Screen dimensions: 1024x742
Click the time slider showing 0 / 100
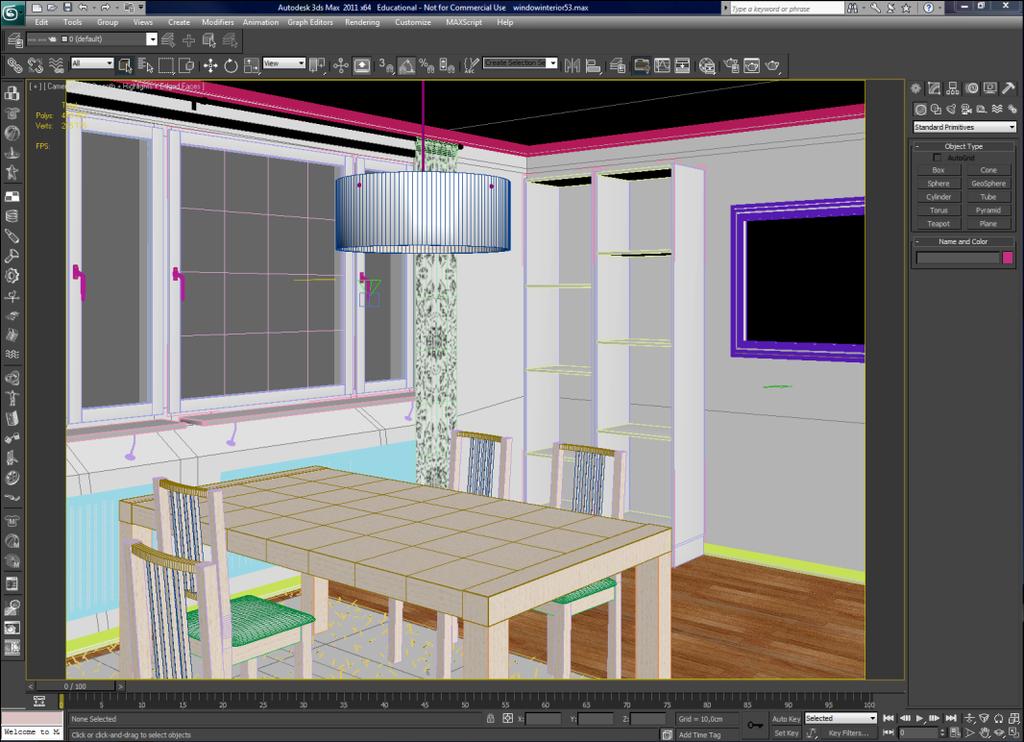75,686
